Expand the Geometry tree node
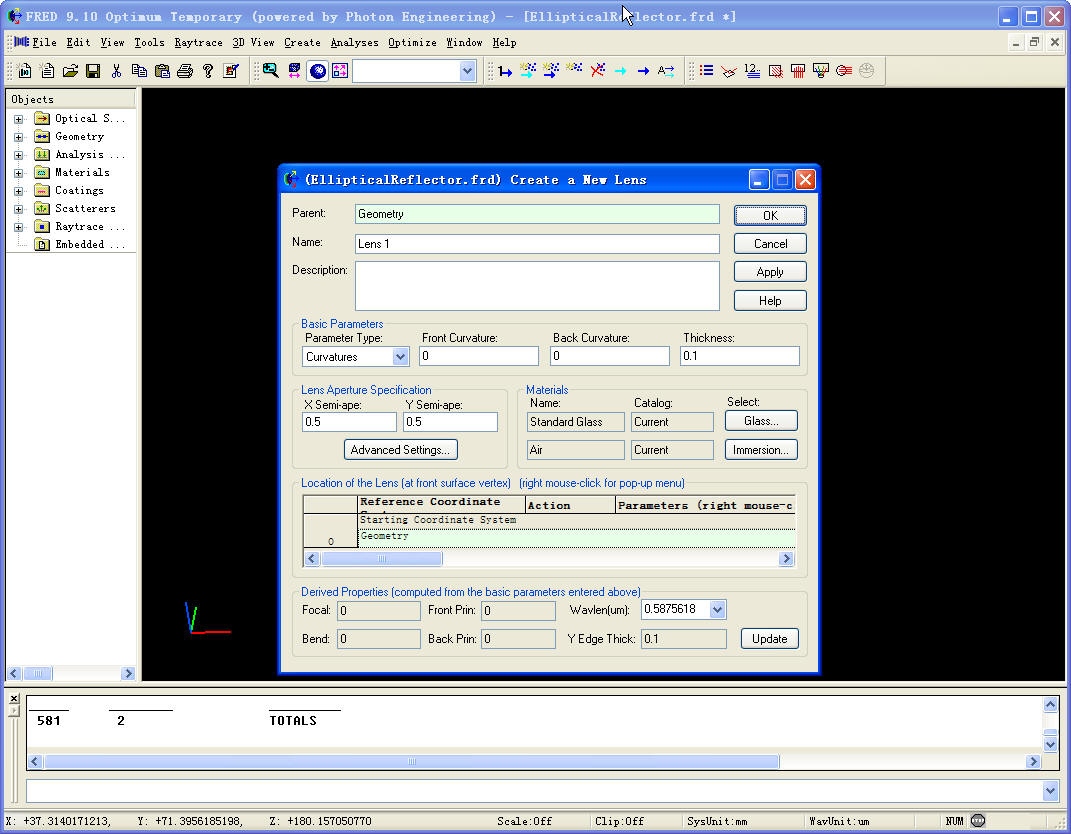 18,137
